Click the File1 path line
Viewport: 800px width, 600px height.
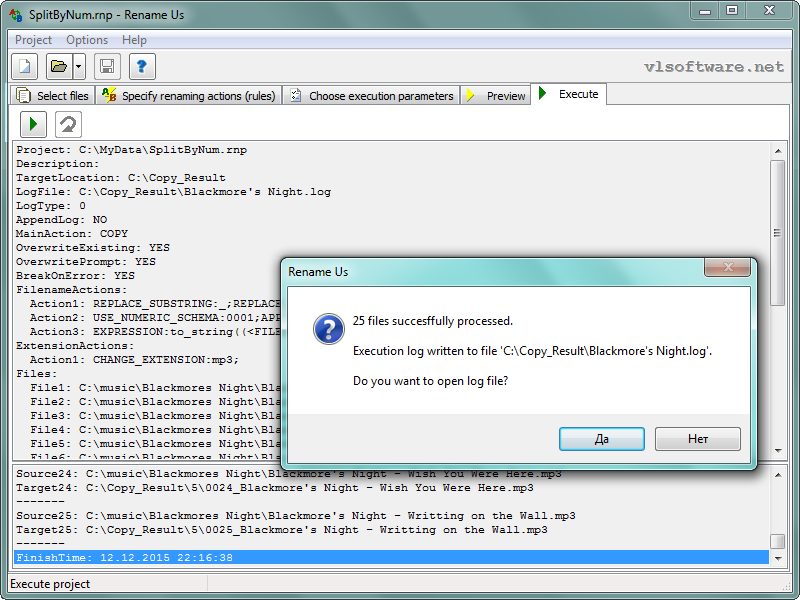(x=155, y=388)
